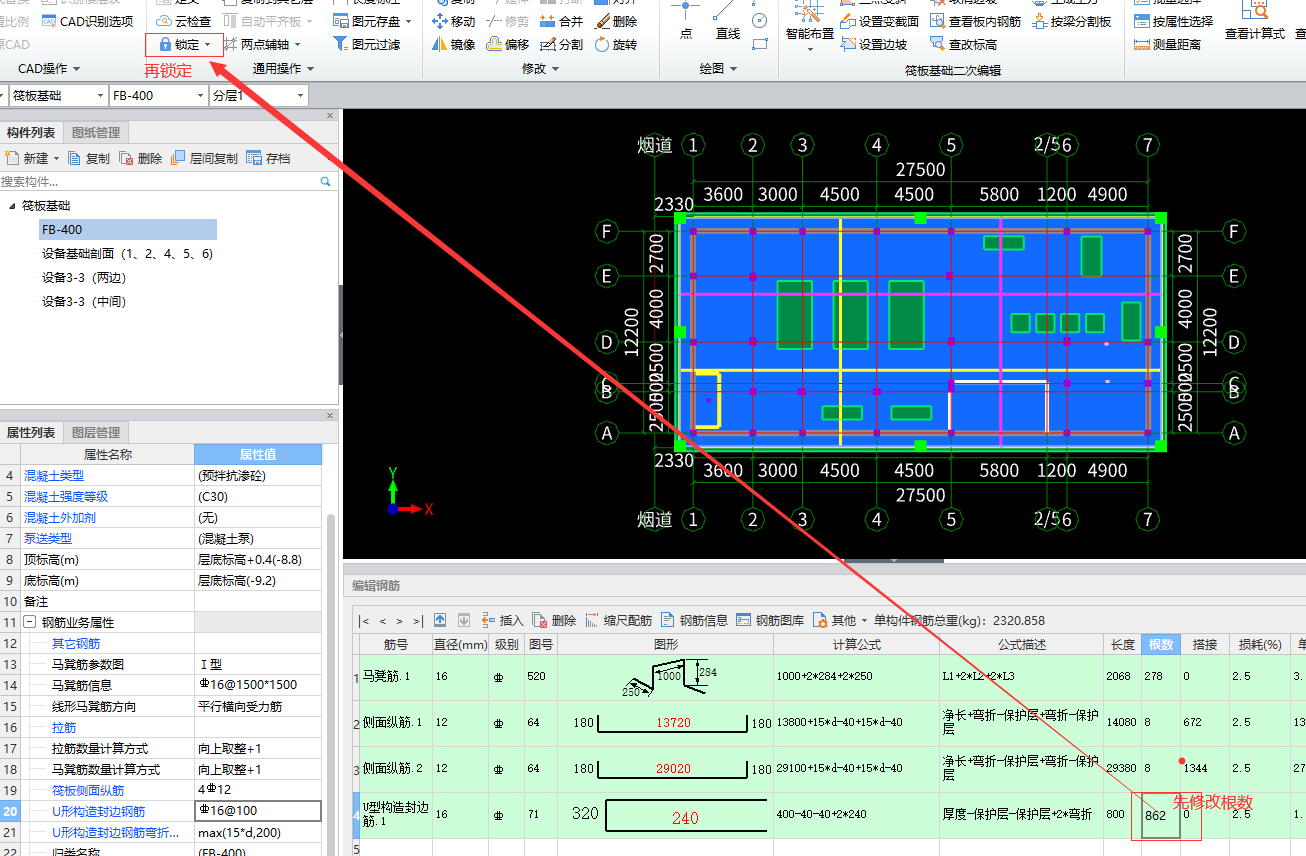1306x856 pixels.
Task: Select the 偏移 offset tool
Action: (508, 45)
